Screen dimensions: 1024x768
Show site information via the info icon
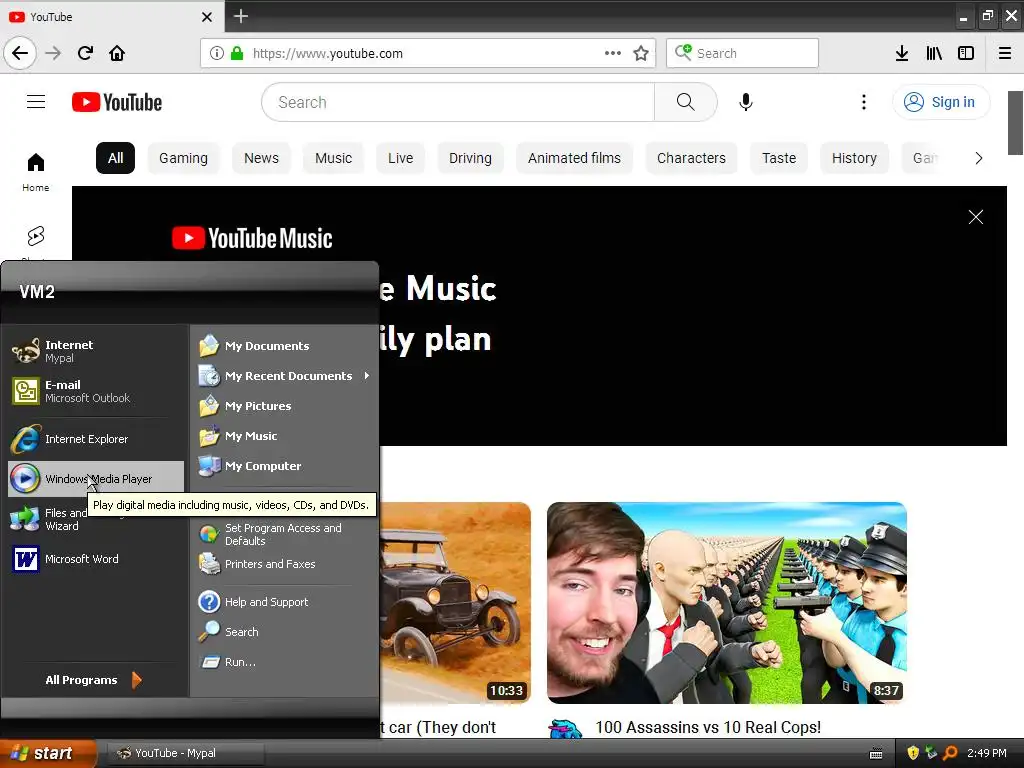(x=217, y=53)
